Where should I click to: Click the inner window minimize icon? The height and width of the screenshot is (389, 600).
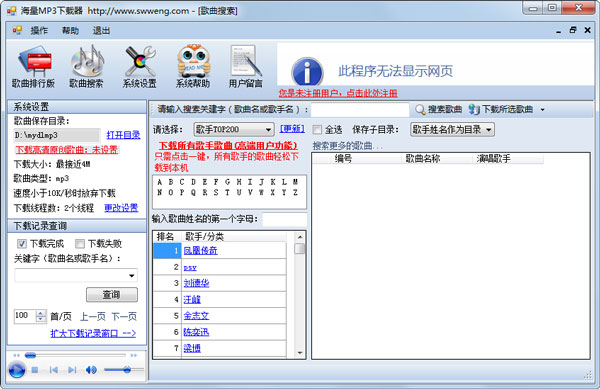pyautogui.click(x=559, y=31)
